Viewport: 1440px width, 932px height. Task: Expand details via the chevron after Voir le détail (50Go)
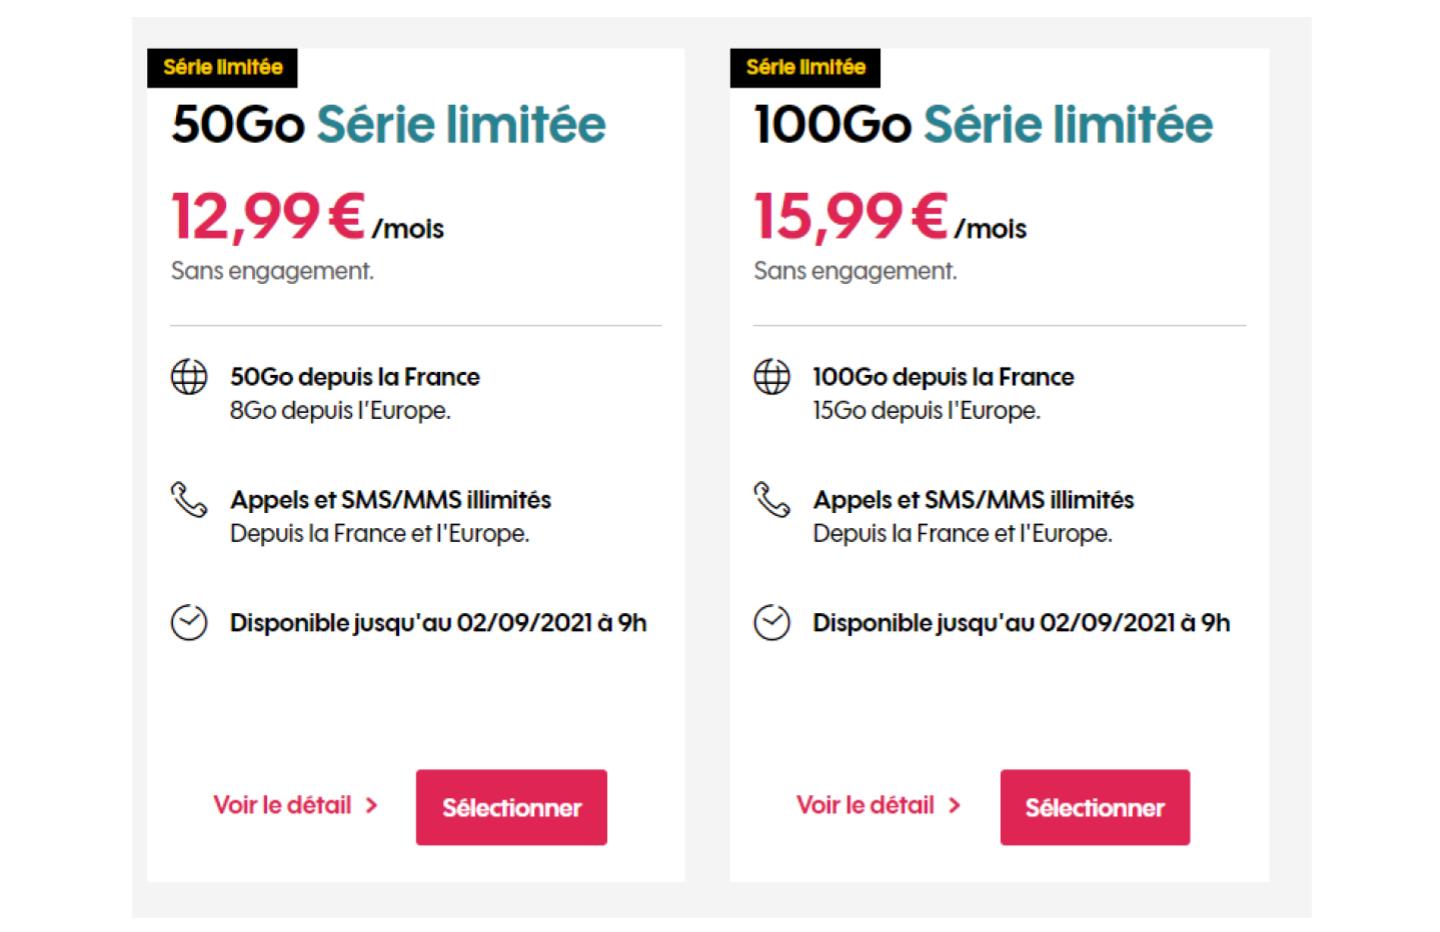[x=371, y=806]
